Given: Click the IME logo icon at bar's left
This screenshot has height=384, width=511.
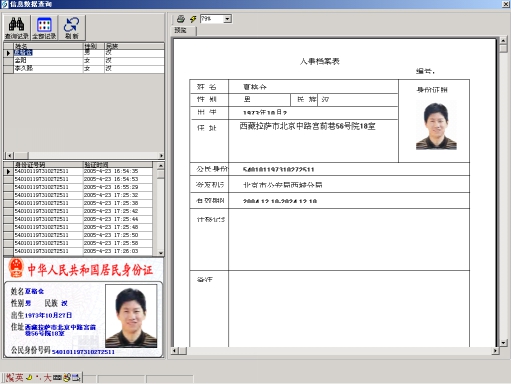Looking at the screenshot, I should [10, 377].
